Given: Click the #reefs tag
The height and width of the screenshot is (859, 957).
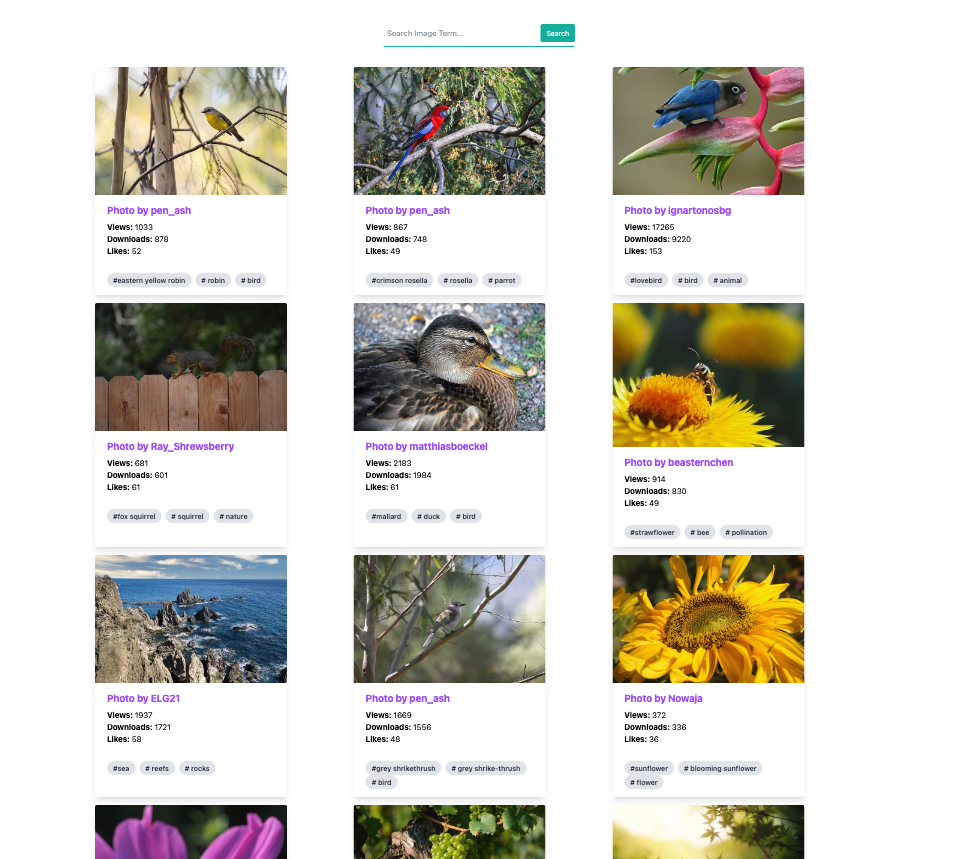Looking at the screenshot, I should pos(157,769).
